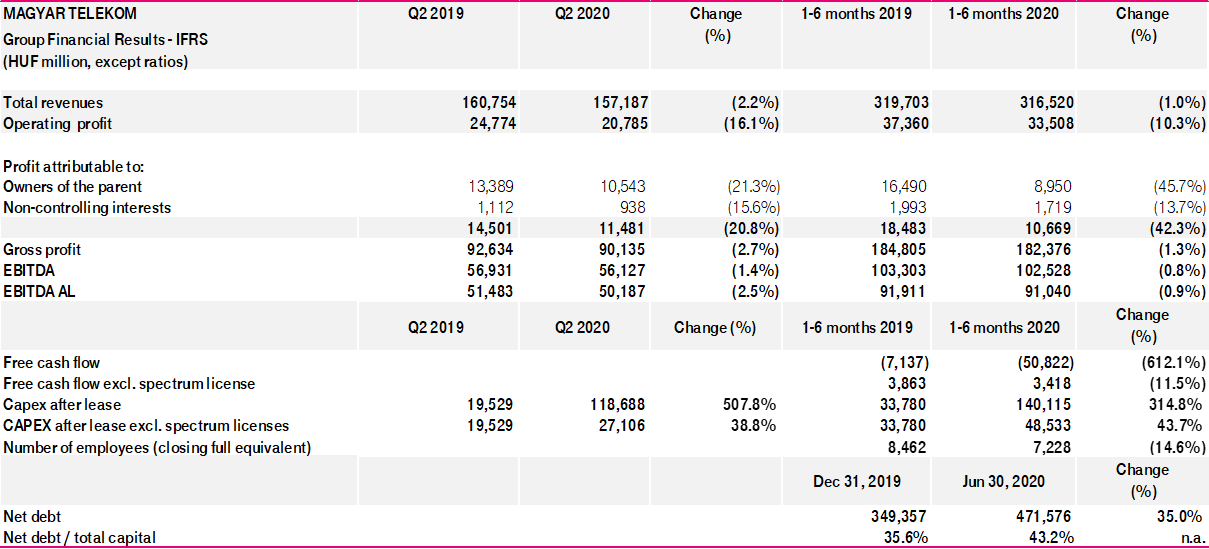Click the Total revenues row label
Image resolution: width=1209 pixels, height=549 pixels.
point(53,102)
